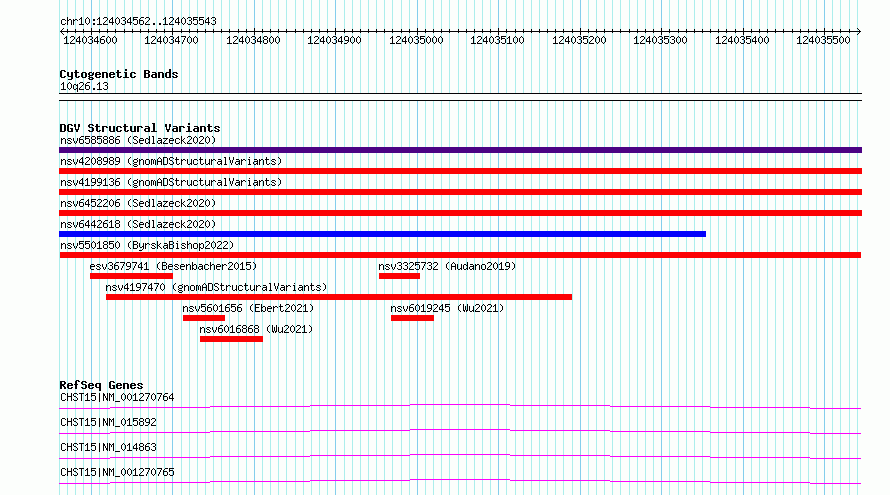Open nsv4199136 (gnomADStructuralVariants) label
The height and width of the screenshot is (495, 890).
(171, 182)
